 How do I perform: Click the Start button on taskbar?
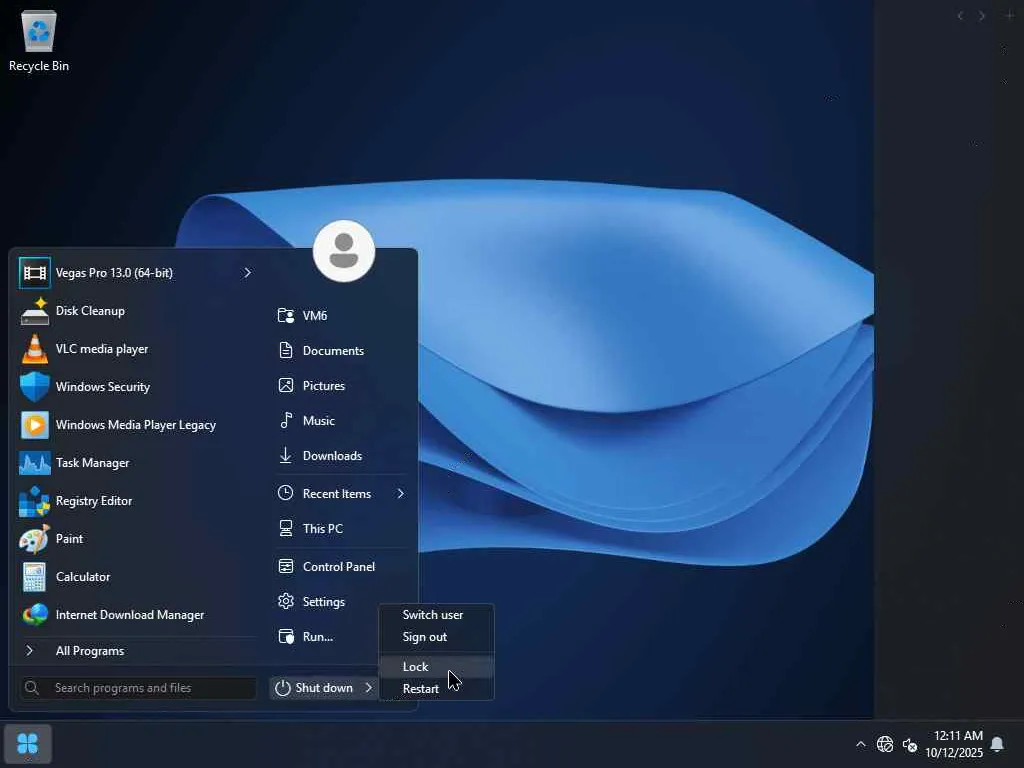click(27, 743)
